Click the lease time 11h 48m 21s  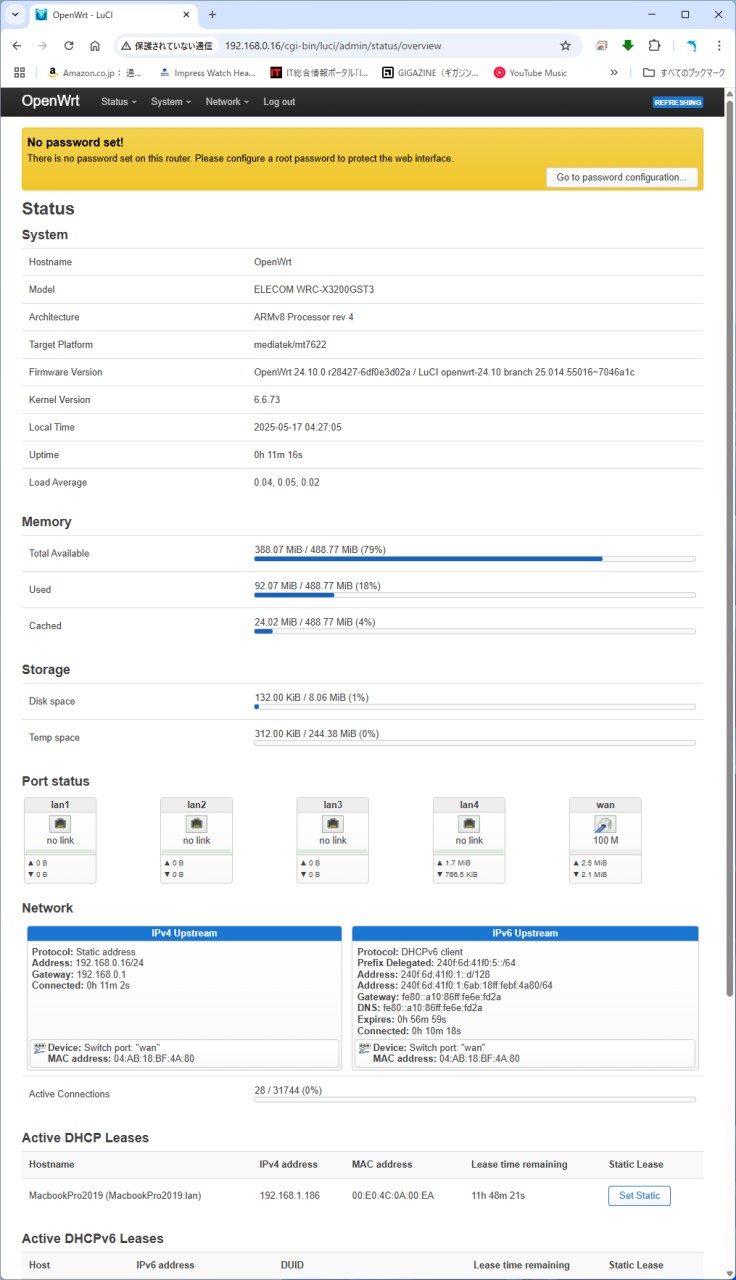pos(498,1195)
